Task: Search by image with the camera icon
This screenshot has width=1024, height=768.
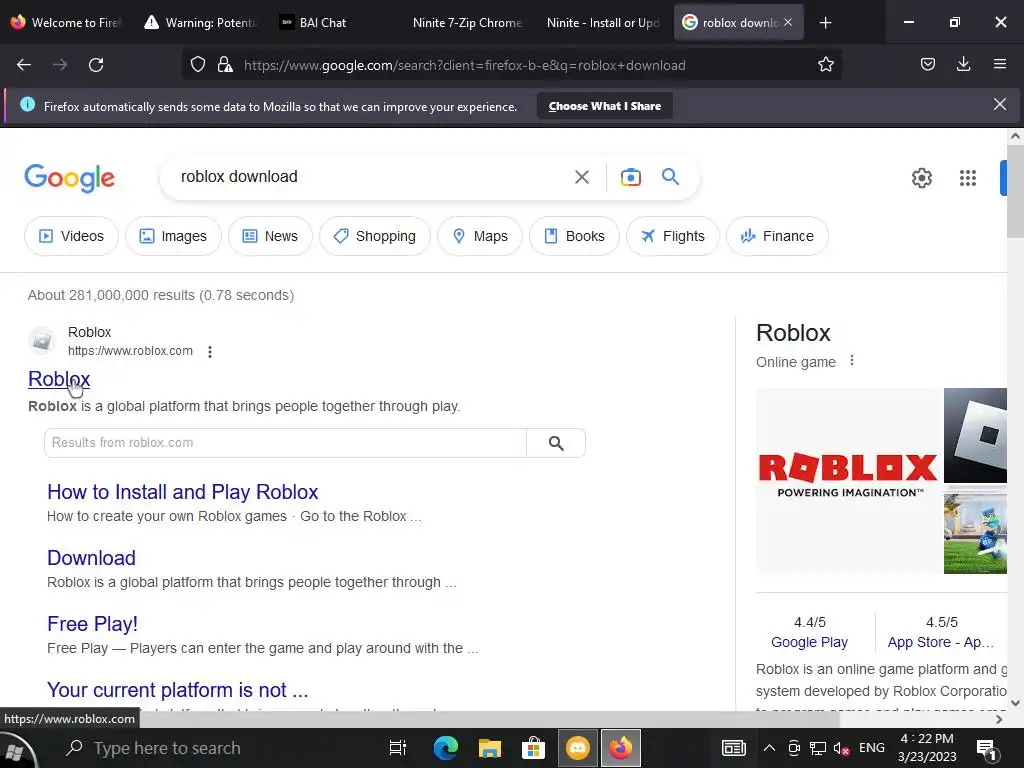Action: [631, 177]
